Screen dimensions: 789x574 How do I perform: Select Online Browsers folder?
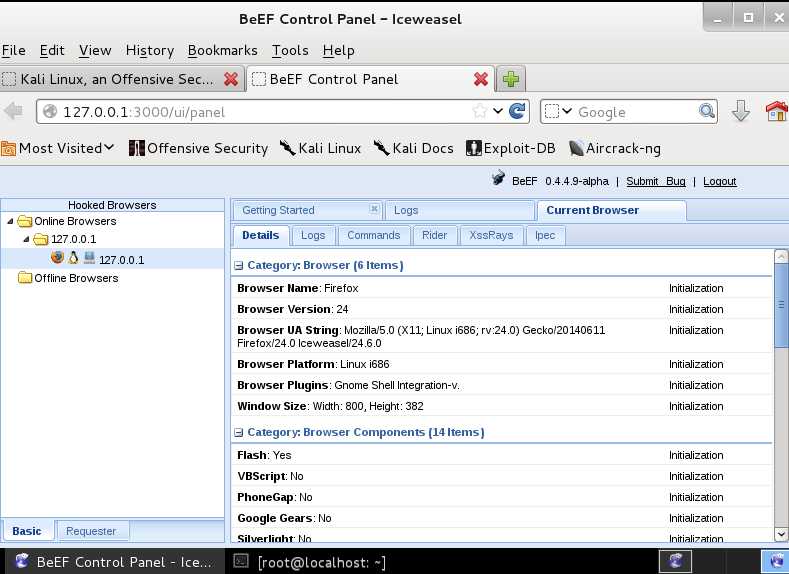pos(67,221)
